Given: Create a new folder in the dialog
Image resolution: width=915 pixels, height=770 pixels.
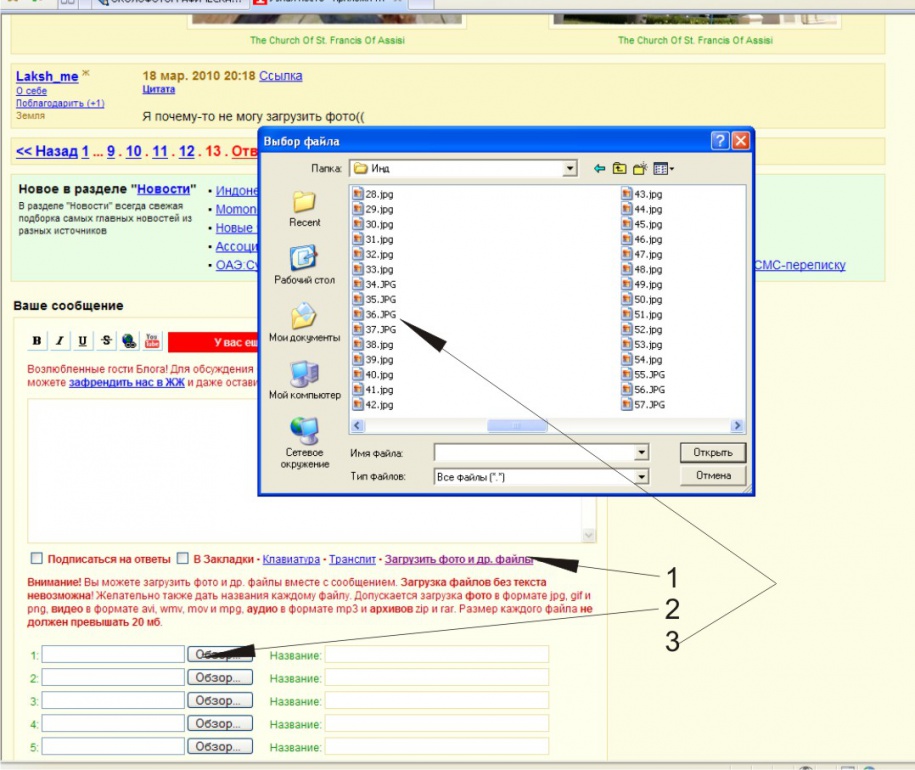Looking at the screenshot, I should [x=640, y=168].
